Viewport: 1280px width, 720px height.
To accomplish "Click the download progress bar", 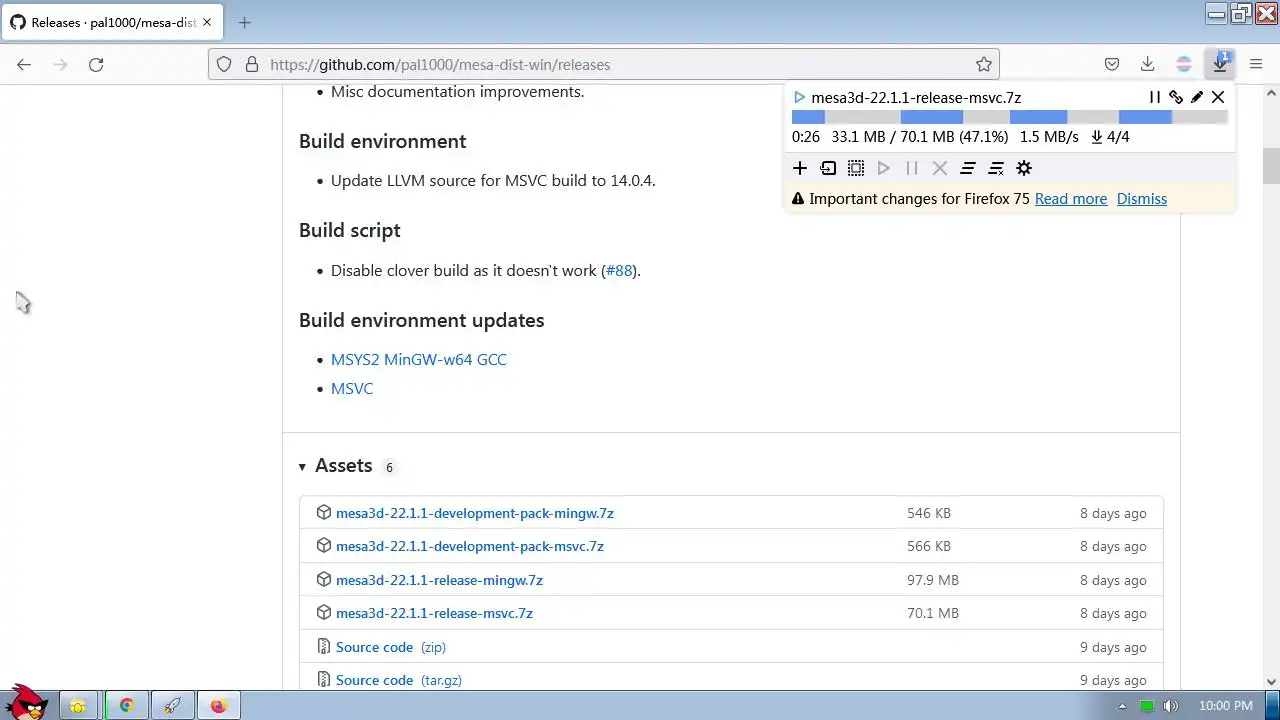I will 1009,117.
